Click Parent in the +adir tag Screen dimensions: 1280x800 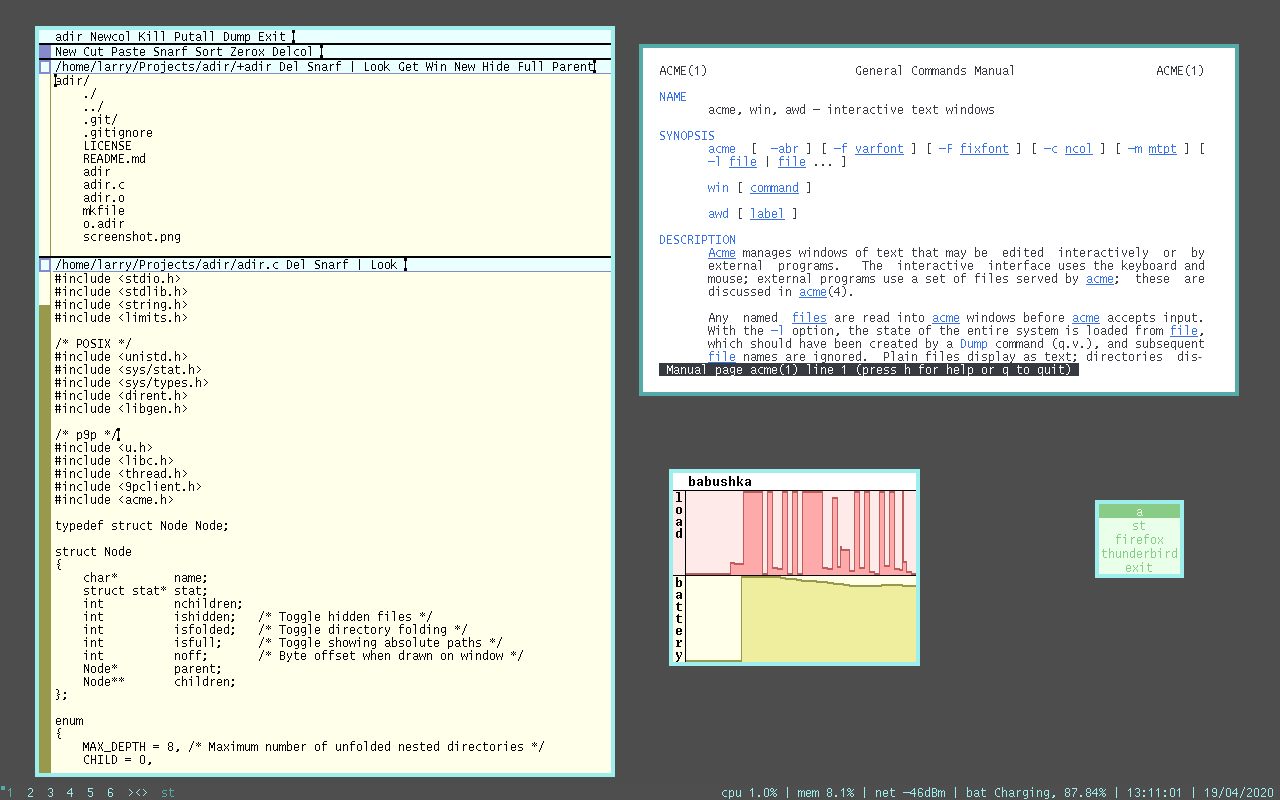click(x=572, y=67)
